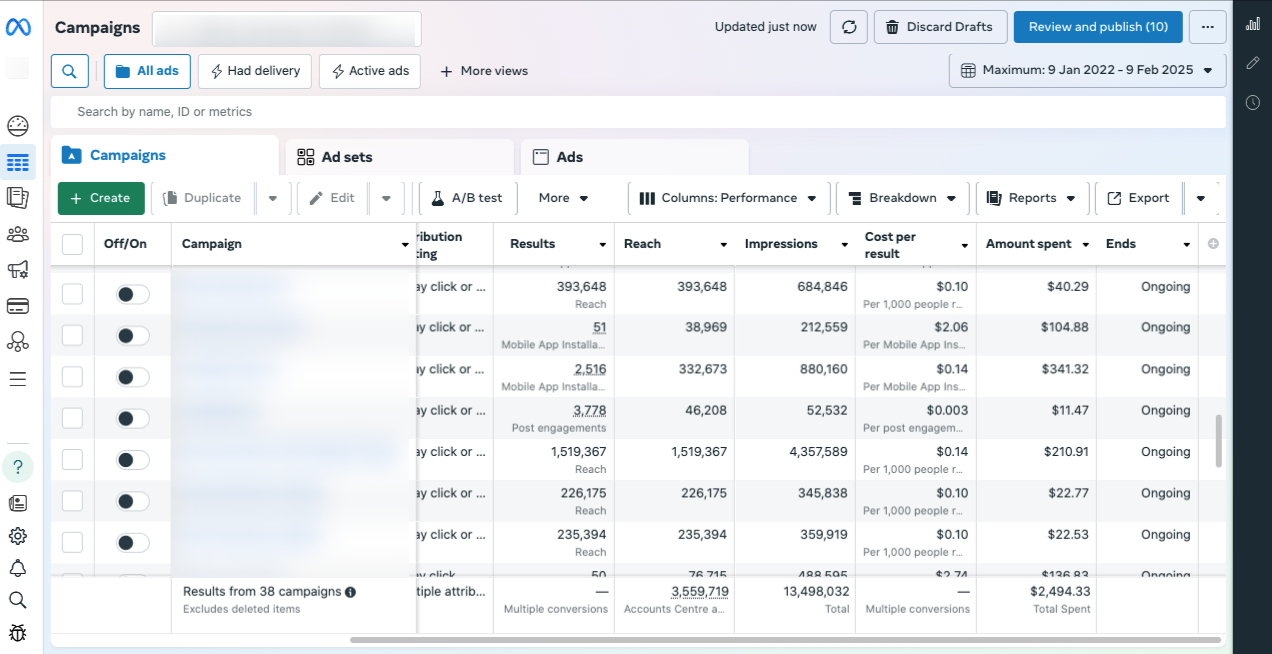Click Review and publish (10) button

click(x=1097, y=27)
